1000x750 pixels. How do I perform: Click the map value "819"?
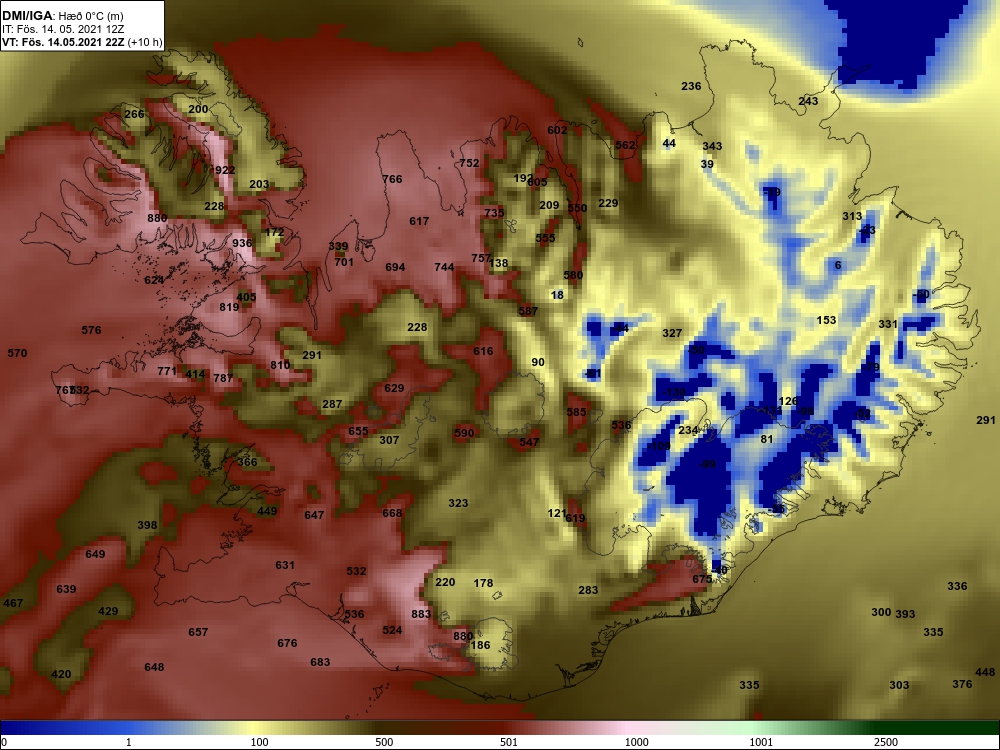pos(229,307)
